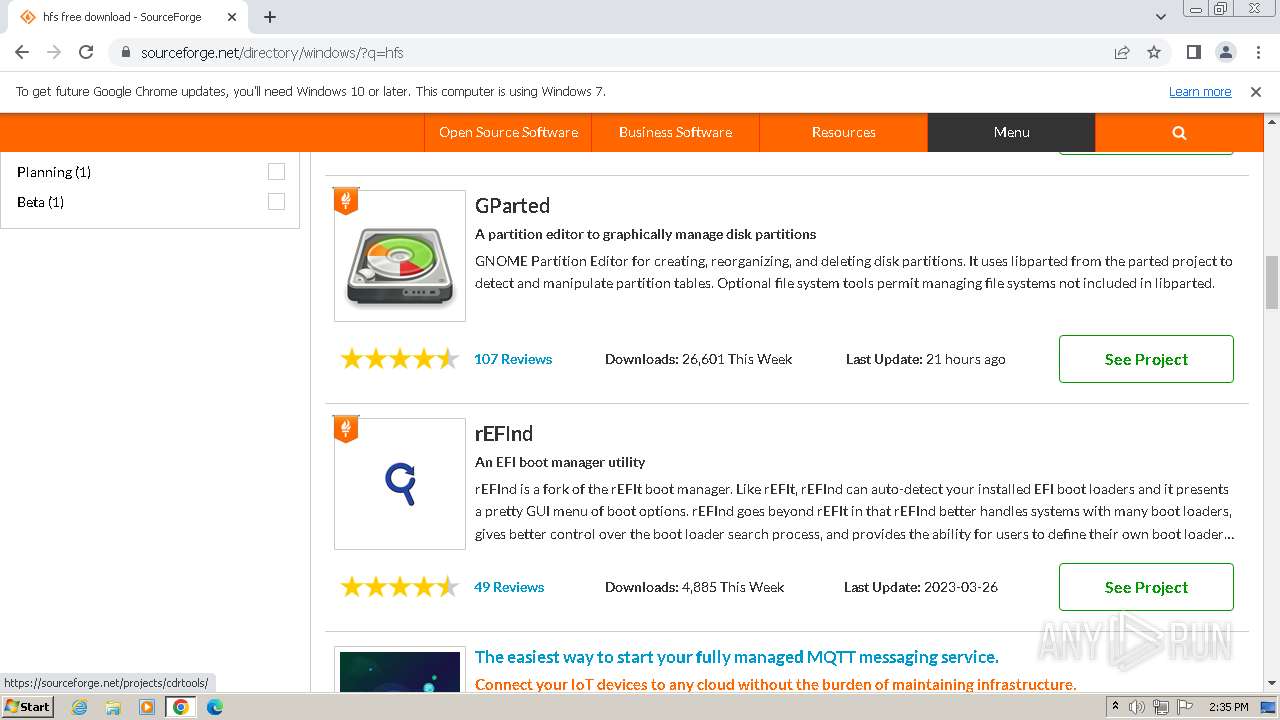Show hidden system tray icons
This screenshot has width=1280, height=720.
(x=1115, y=706)
